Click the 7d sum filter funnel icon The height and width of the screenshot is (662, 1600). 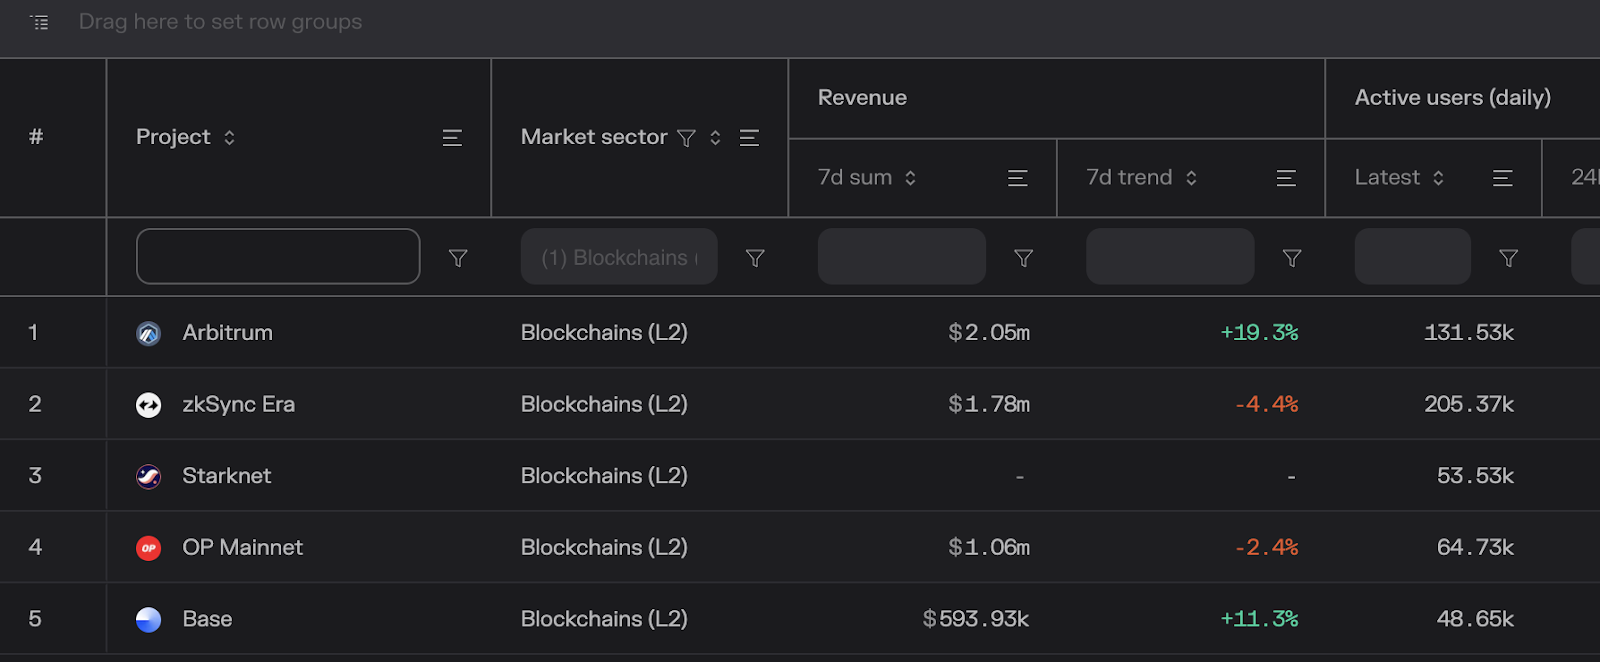click(x=1024, y=258)
